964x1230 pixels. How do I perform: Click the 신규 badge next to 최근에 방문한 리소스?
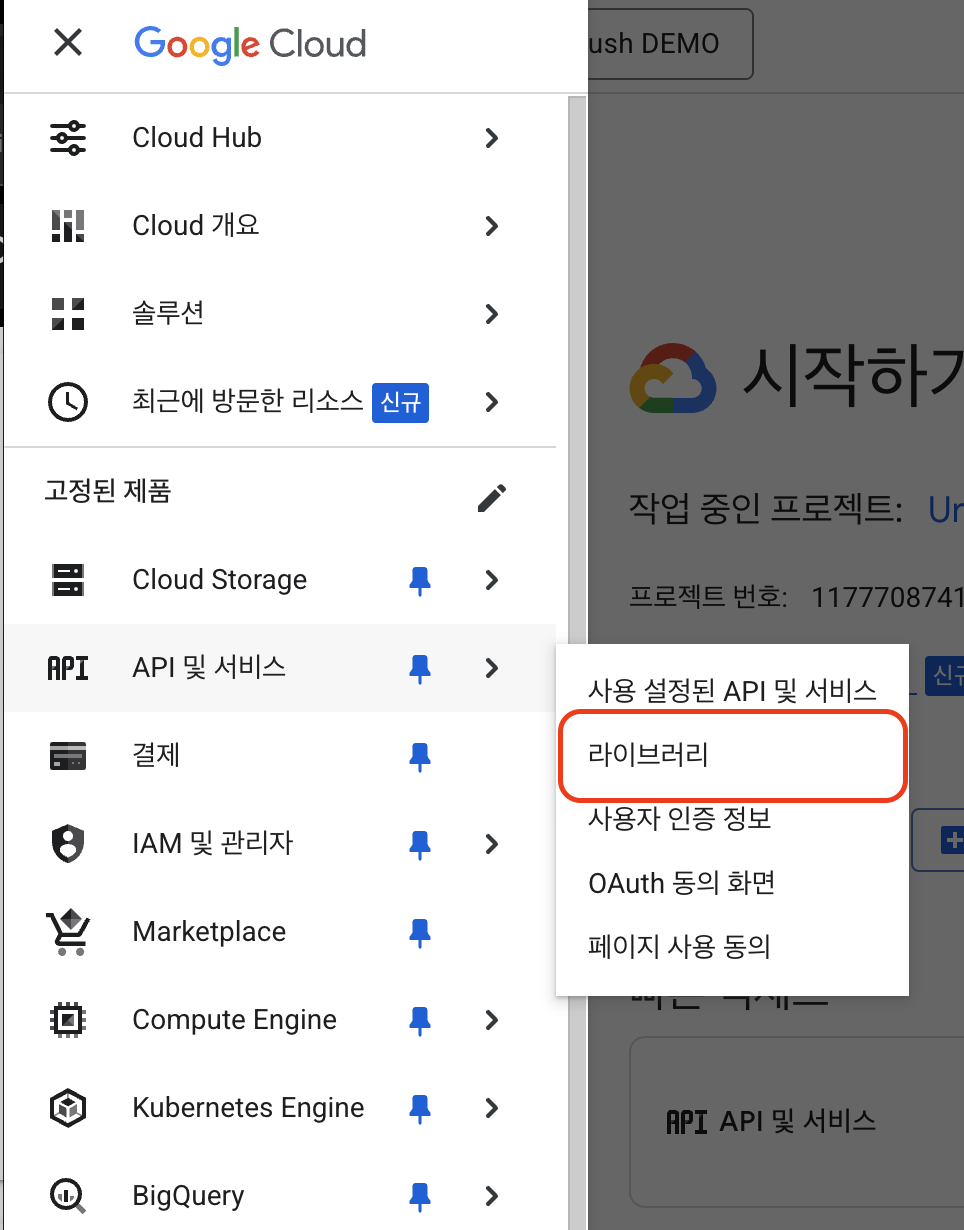click(400, 403)
